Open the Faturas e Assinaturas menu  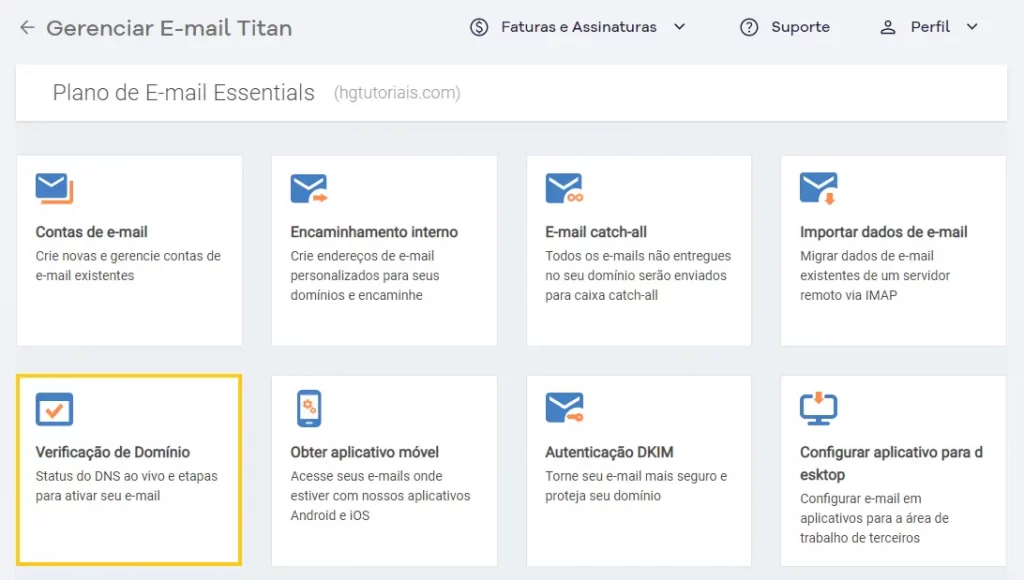click(578, 27)
